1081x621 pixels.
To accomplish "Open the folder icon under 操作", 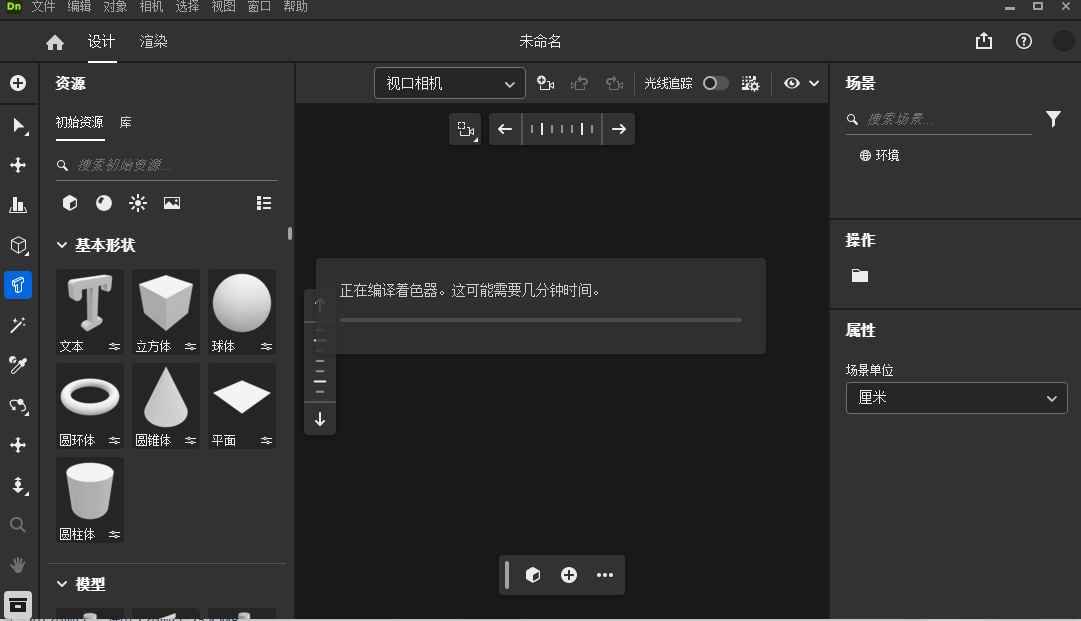I will tap(860, 276).
